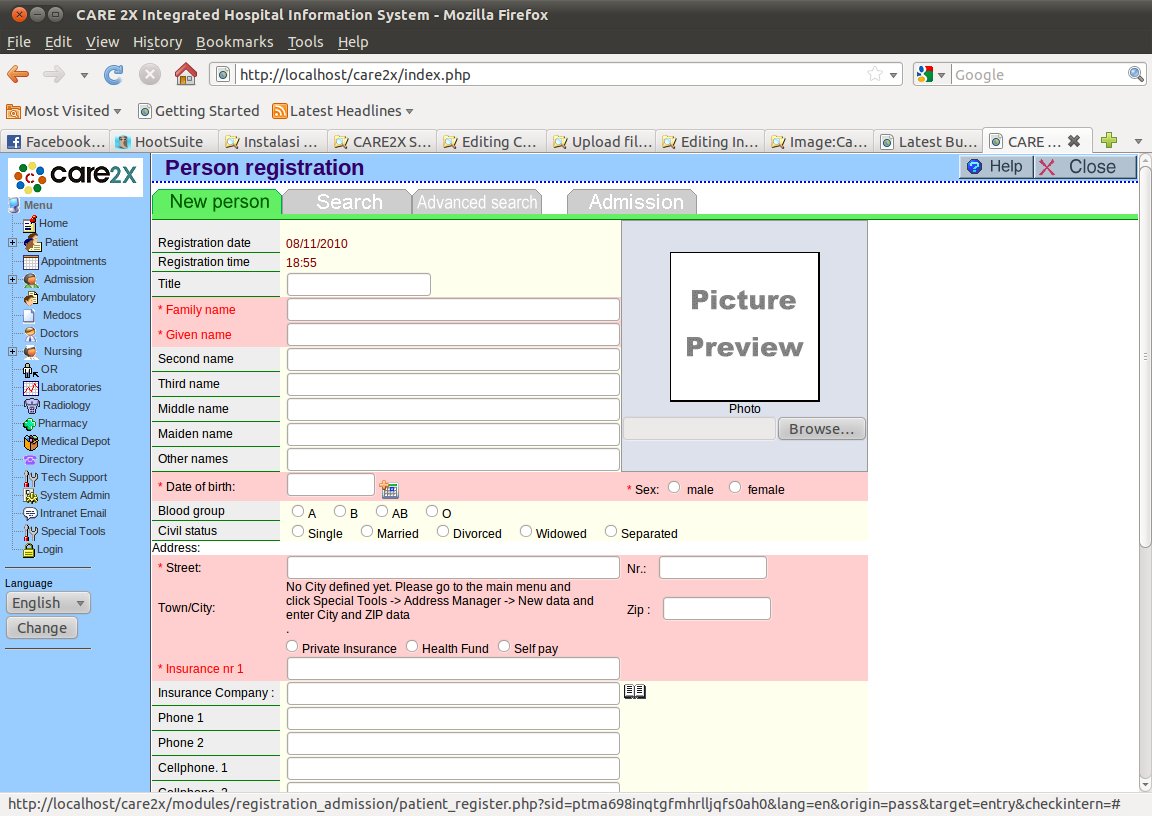This screenshot has width=1152, height=816.
Task: Open the insurance company lookup book icon
Action: tap(635, 691)
